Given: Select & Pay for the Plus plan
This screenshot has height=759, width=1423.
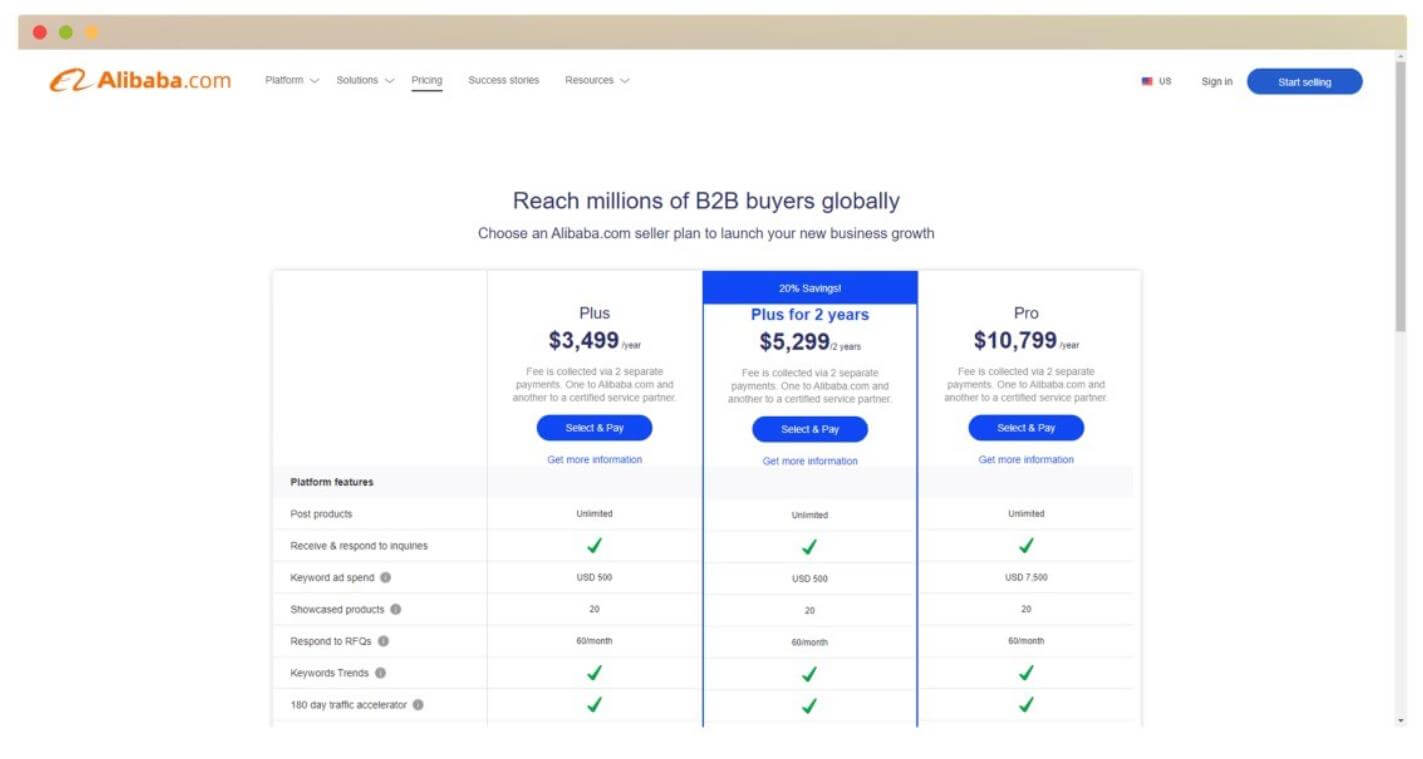Looking at the screenshot, I should (594, 428).
